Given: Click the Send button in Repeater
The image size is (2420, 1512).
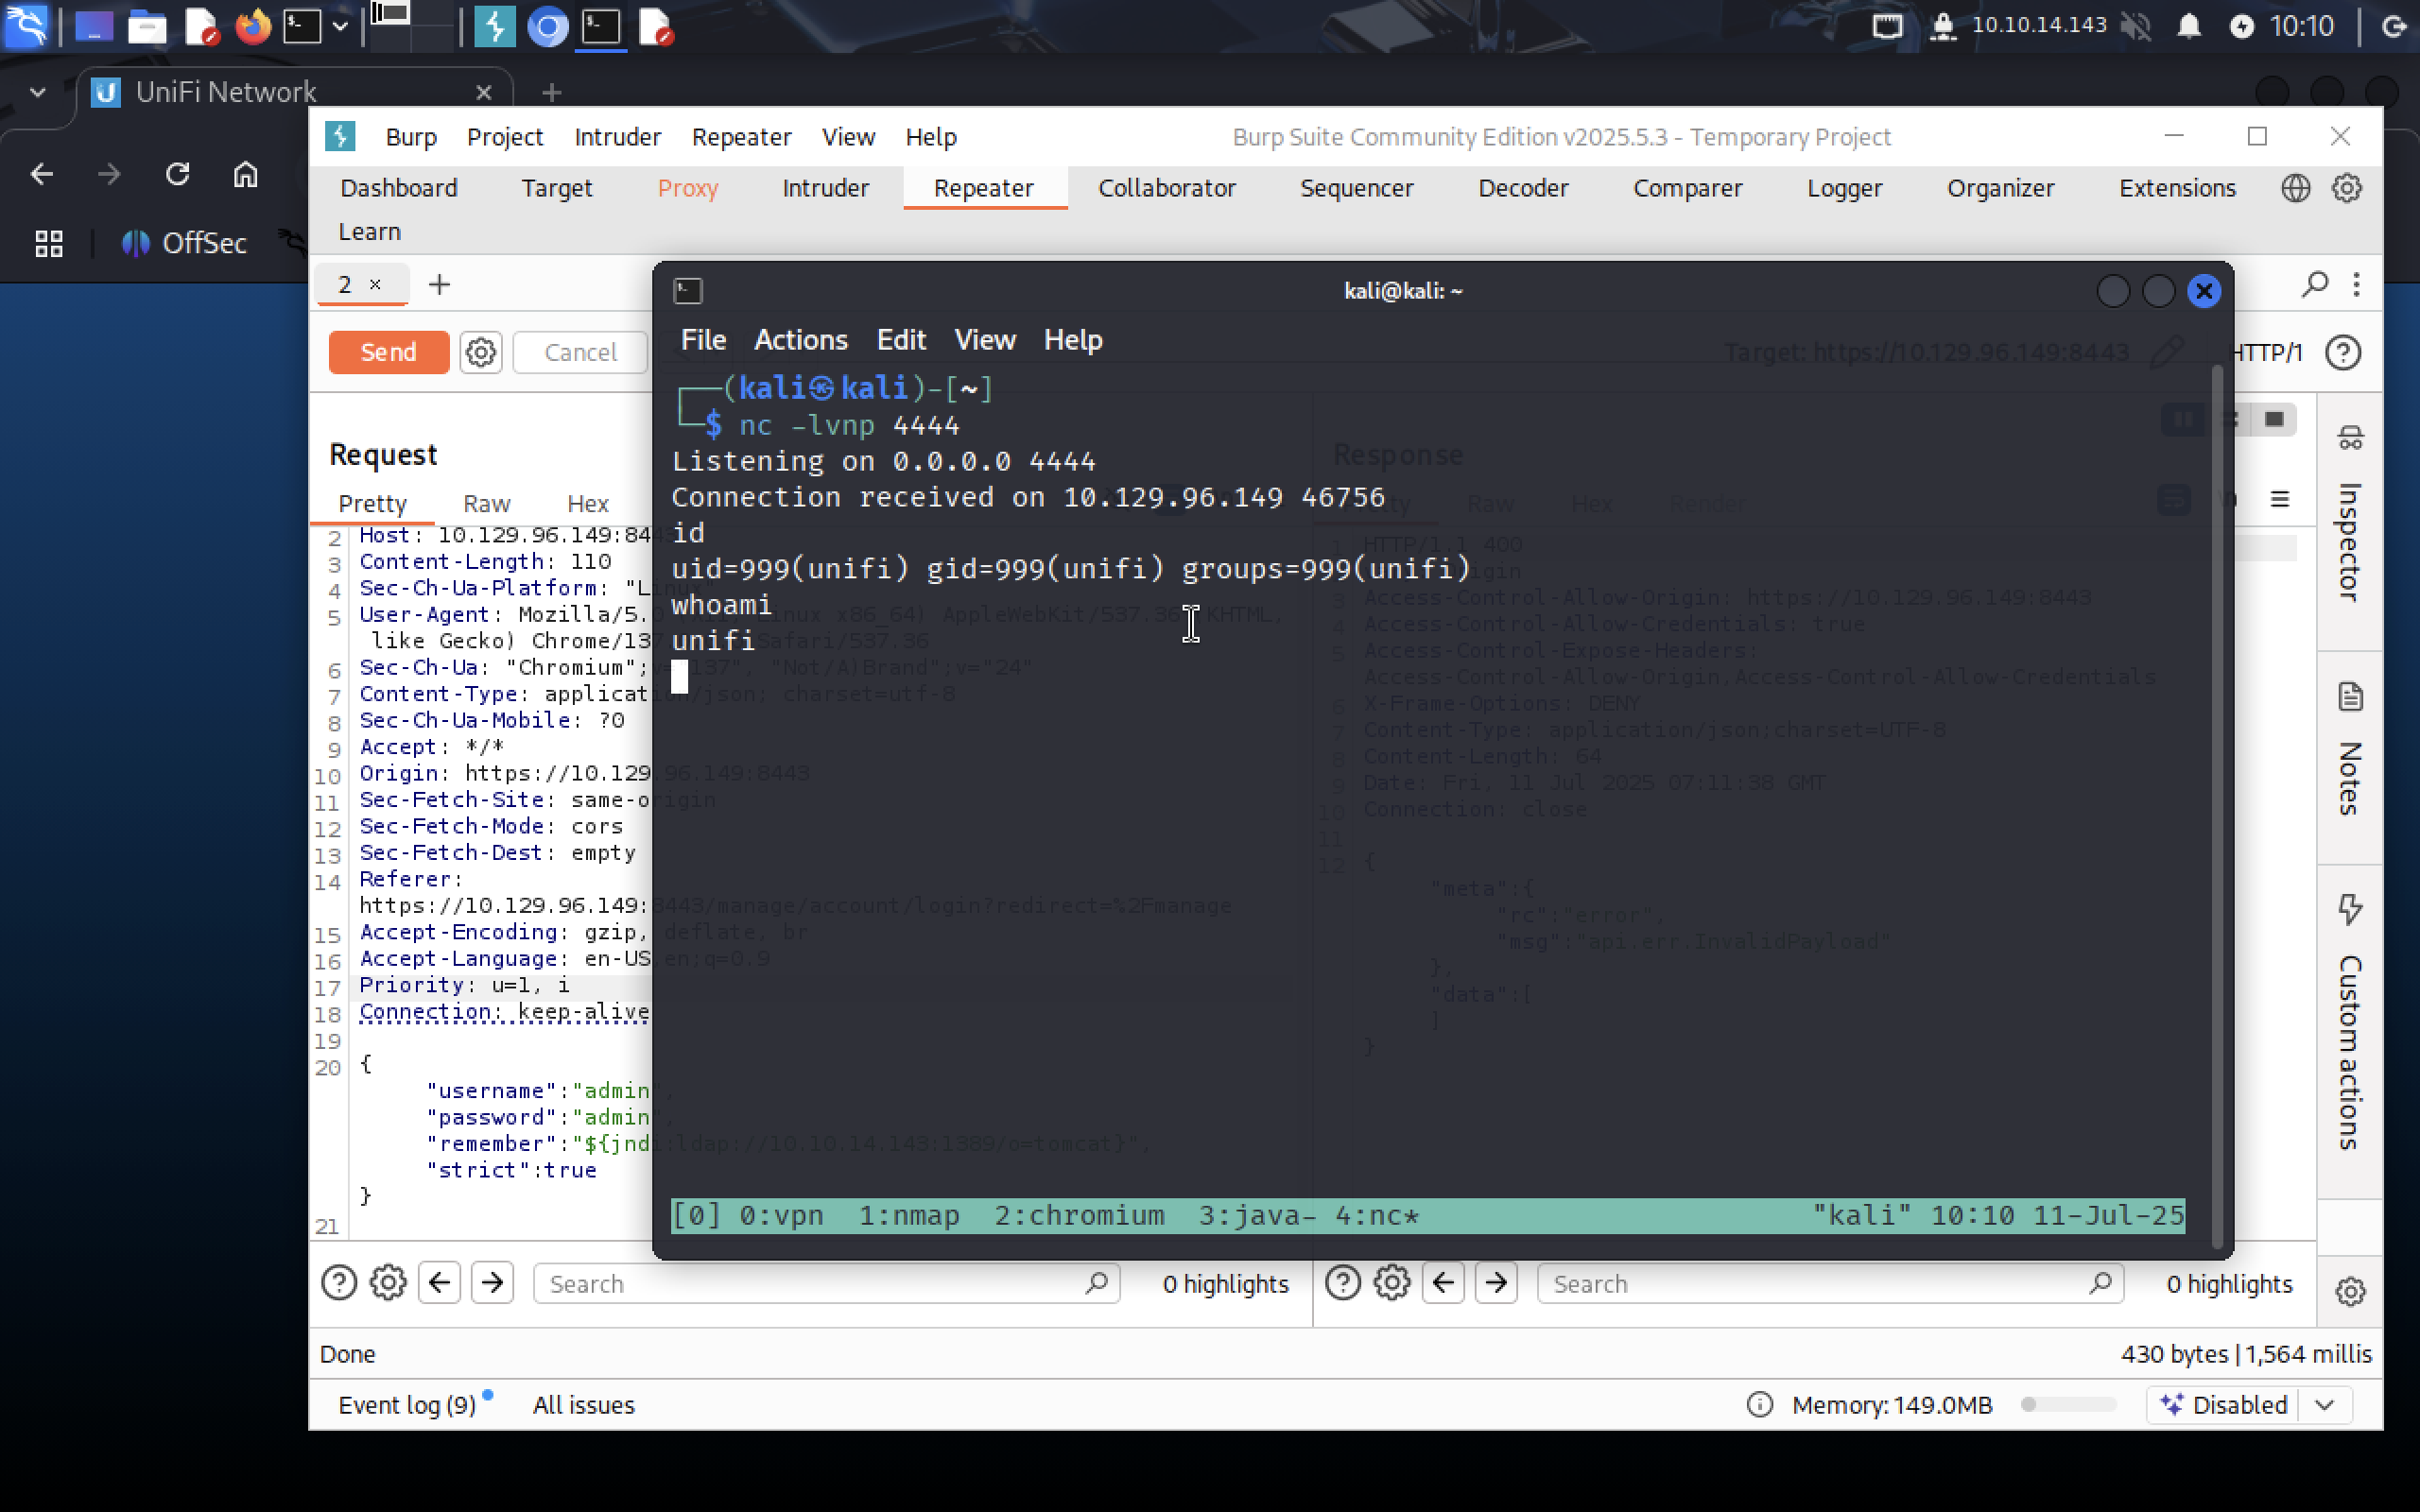Looking at the screenshot, I should point(388,352).
